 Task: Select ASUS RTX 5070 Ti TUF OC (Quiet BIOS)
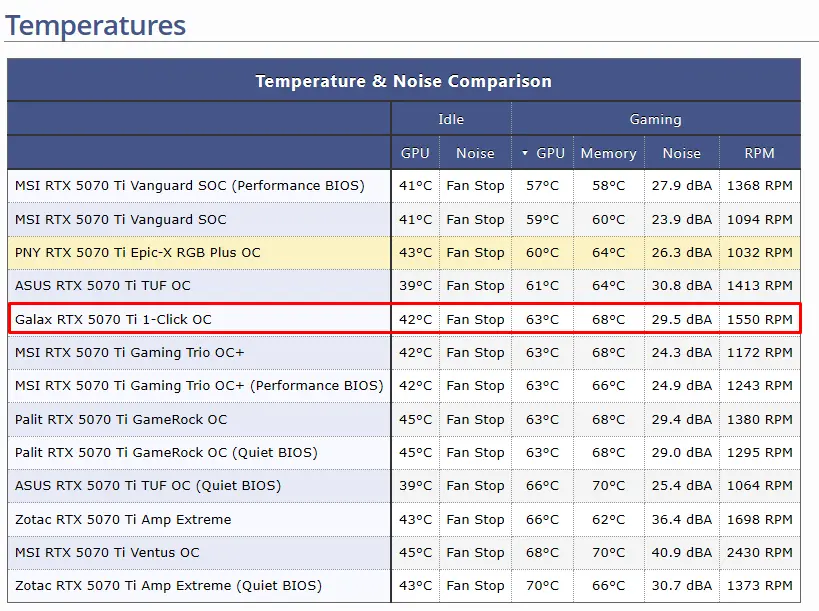[148, 486]
